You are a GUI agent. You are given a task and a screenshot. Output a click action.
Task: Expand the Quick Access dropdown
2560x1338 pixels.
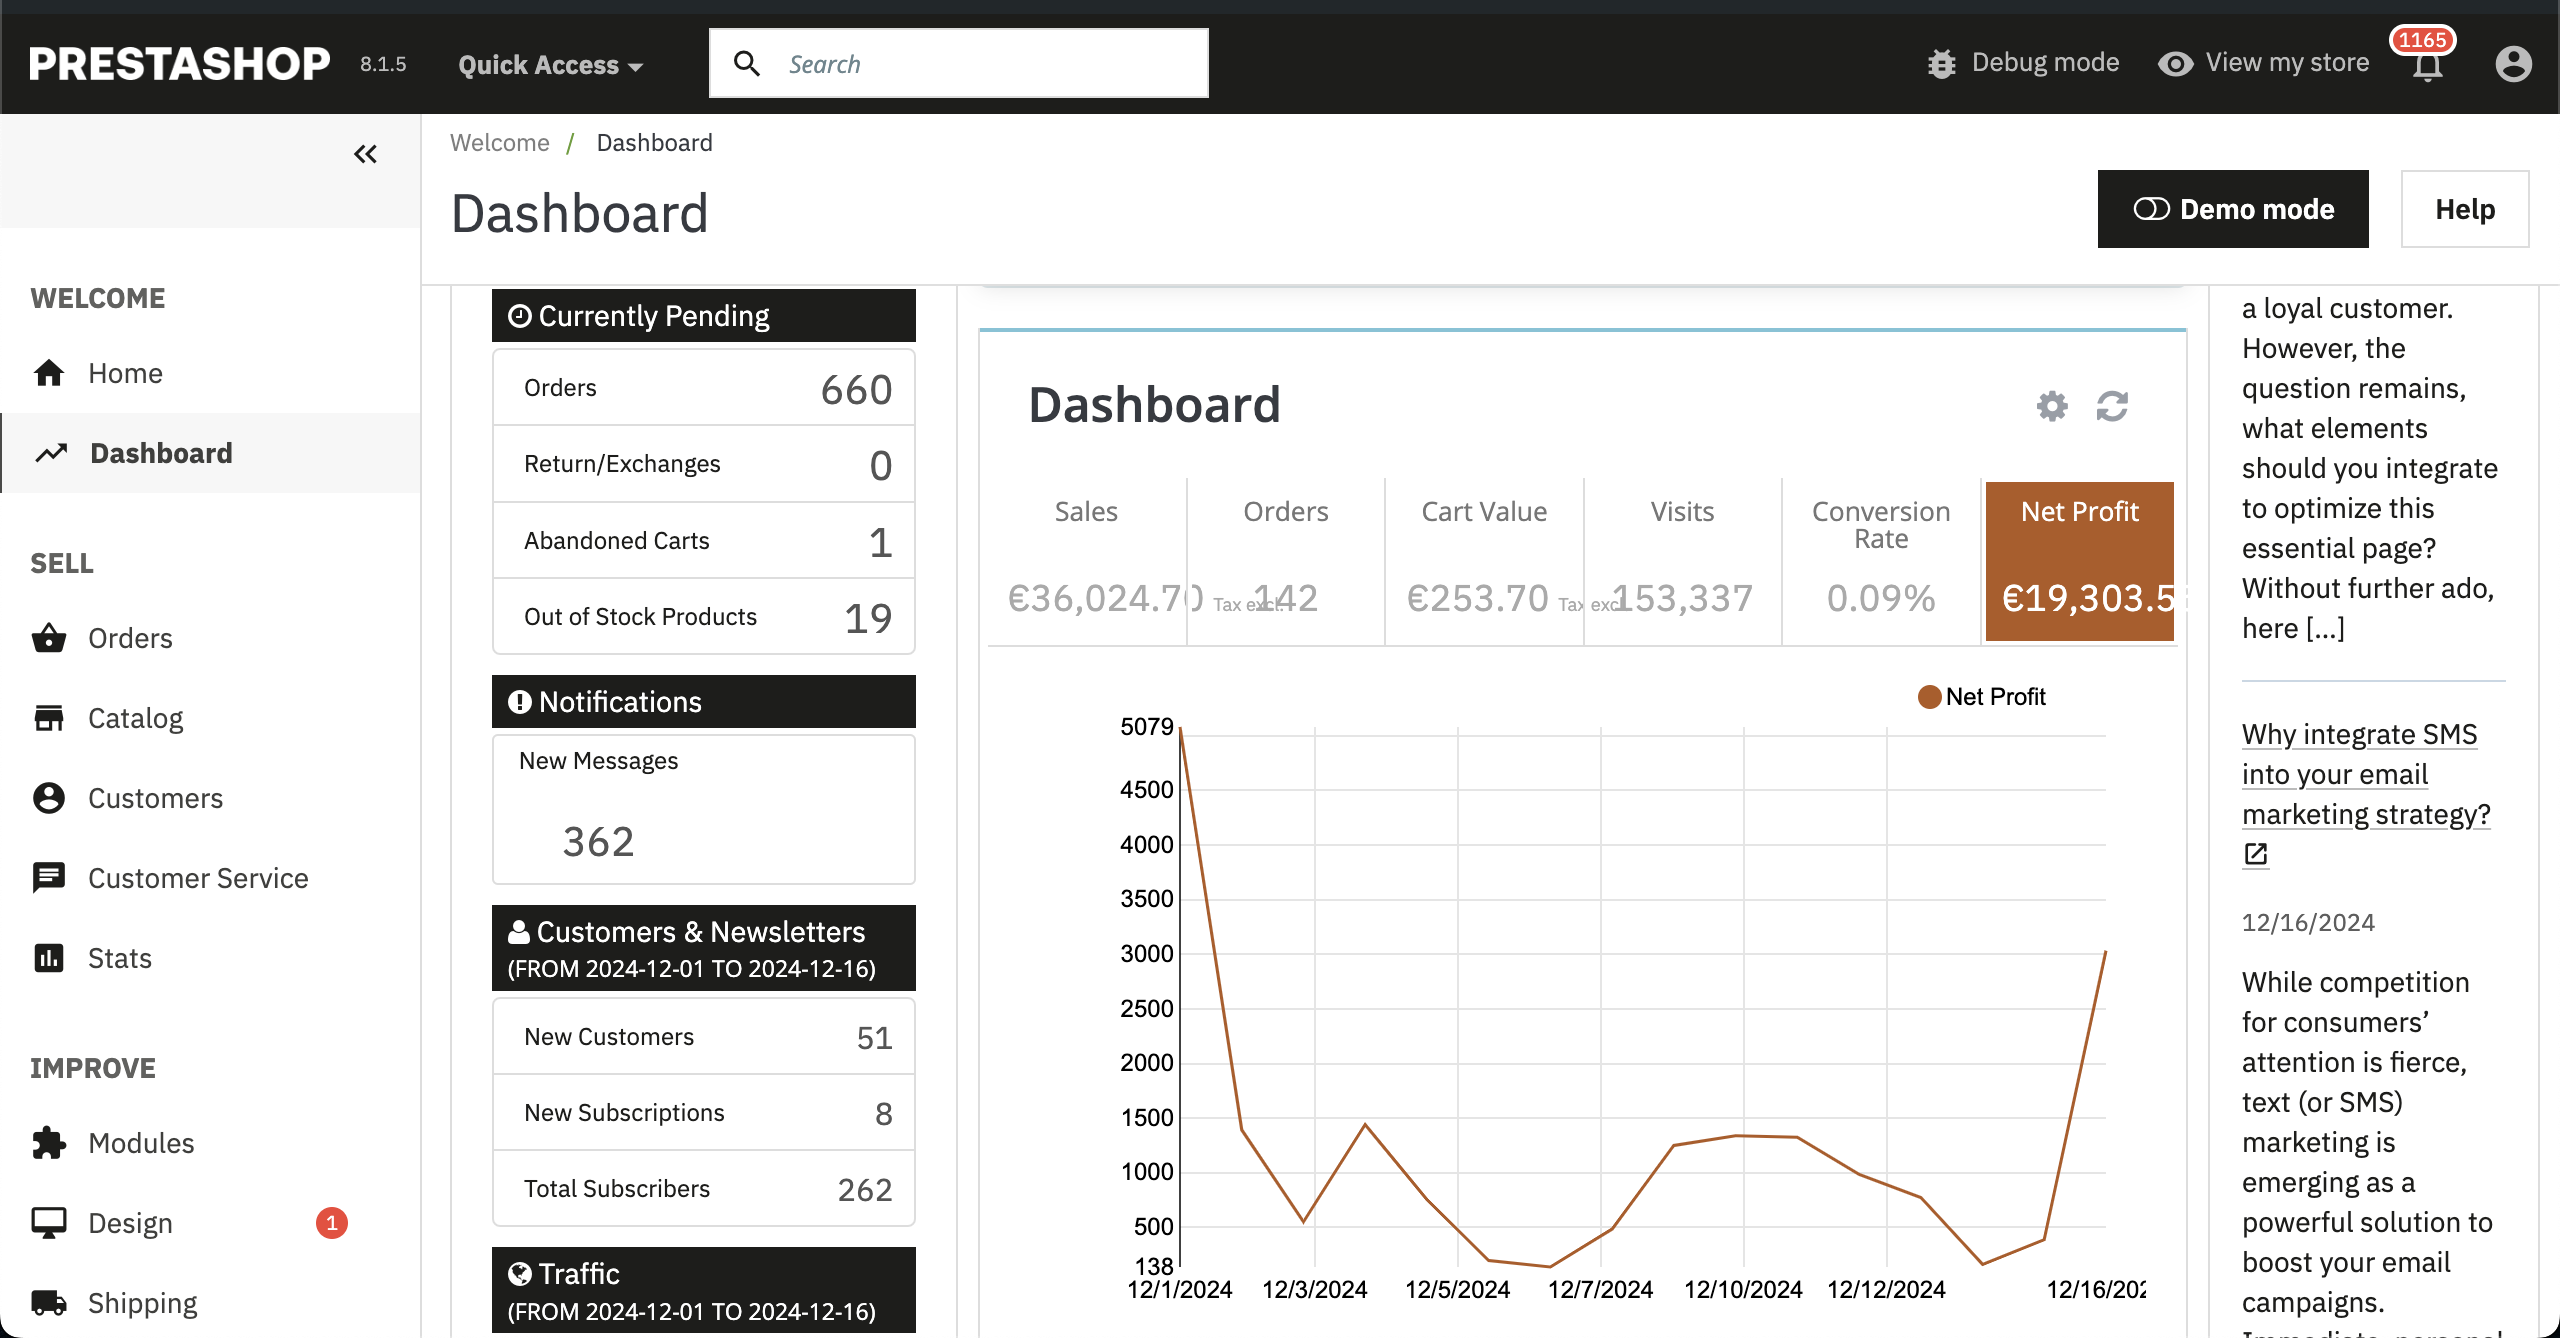[x=550, y=65]
